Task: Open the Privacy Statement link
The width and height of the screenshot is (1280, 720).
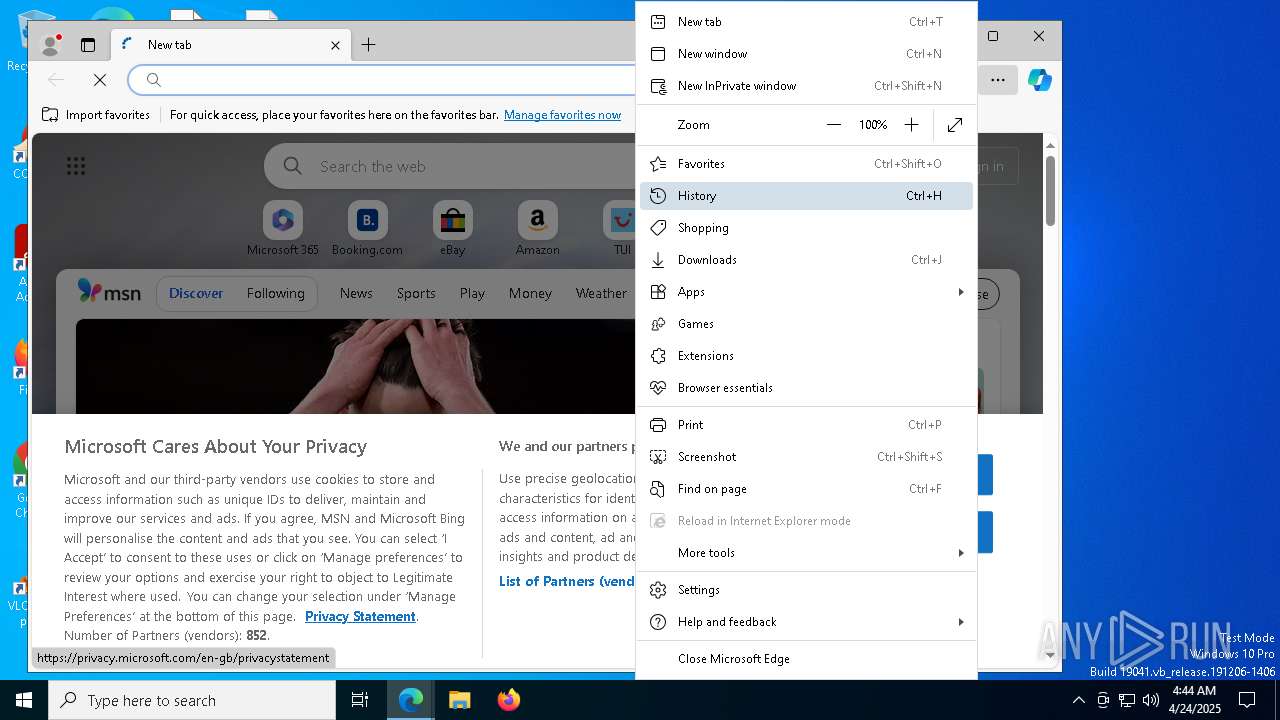Action: point(360,616)
